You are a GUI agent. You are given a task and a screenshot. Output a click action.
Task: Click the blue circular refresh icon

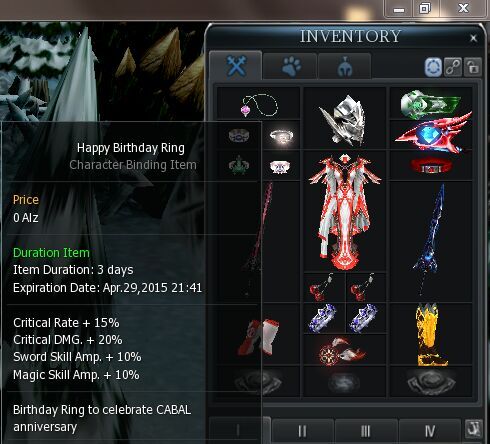433,67
